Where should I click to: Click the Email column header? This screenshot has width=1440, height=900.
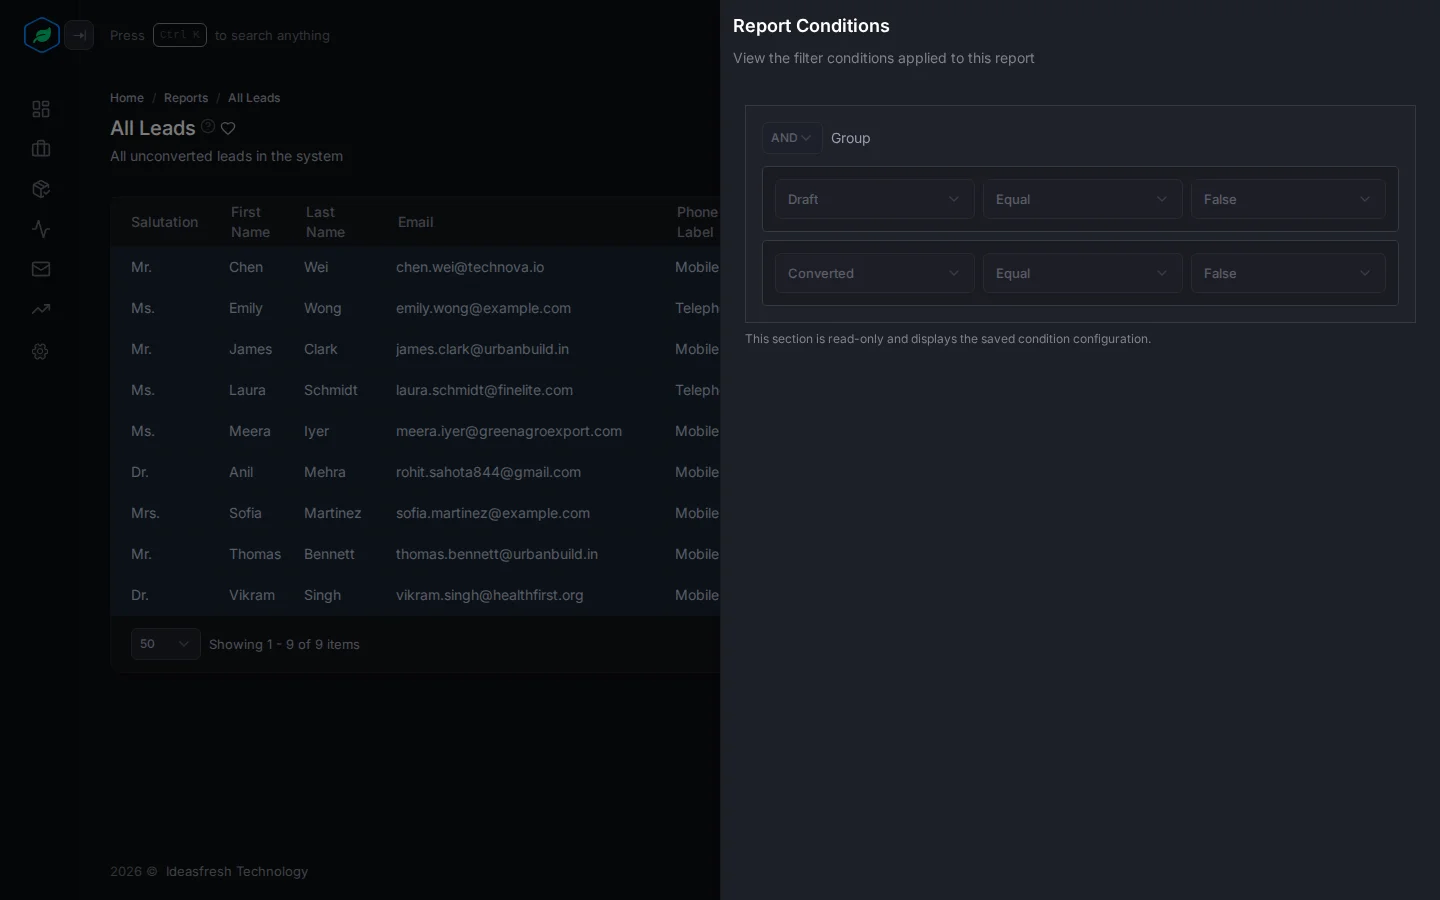click(416, 222)
